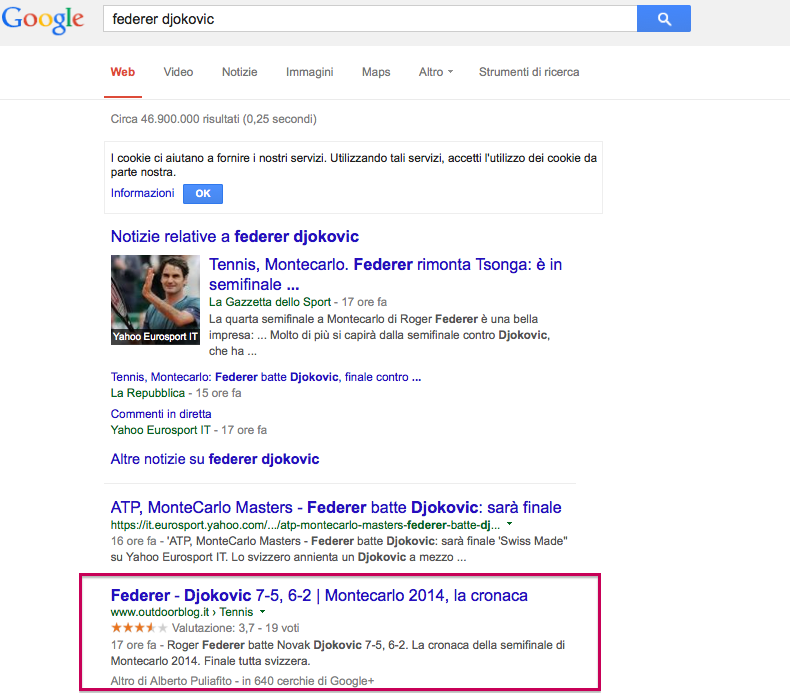
Task: Open Altre notizie su federer djokovic
Action: [x=215, y=459]
